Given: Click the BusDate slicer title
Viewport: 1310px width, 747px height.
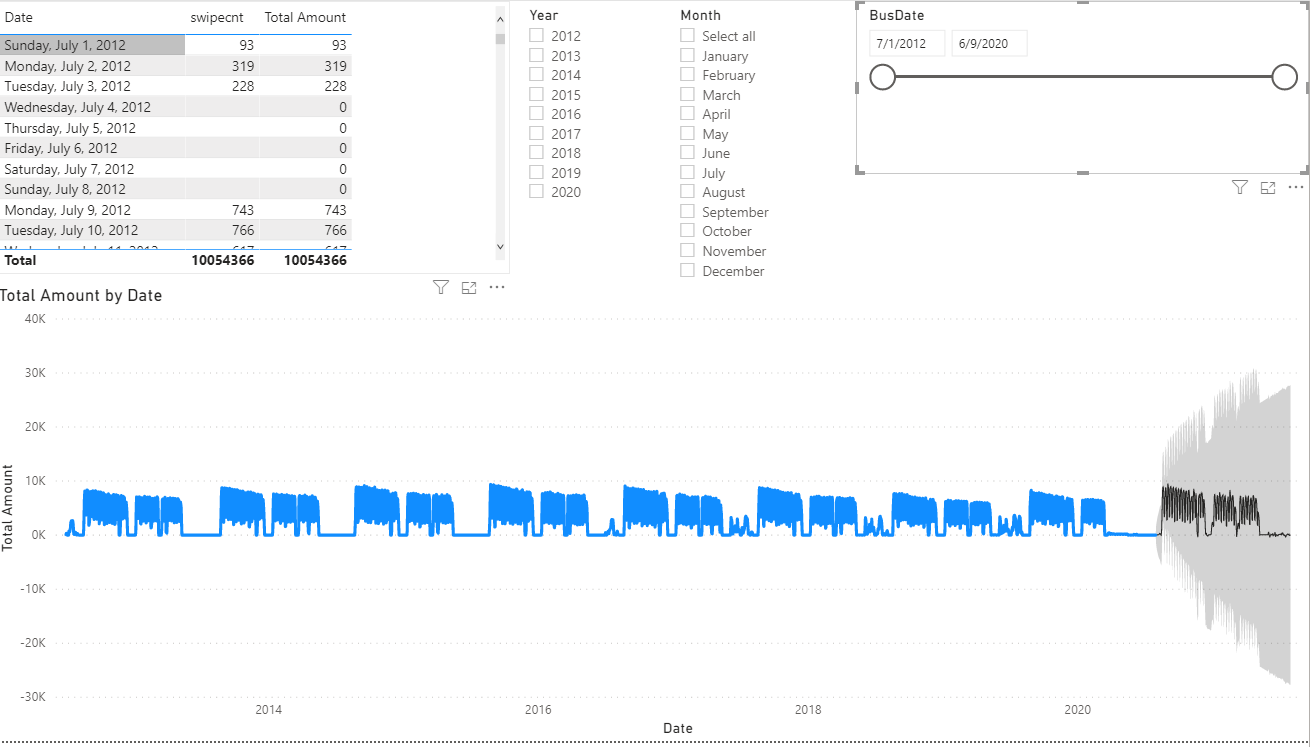Looking at the screenshot, I should click(x=897, y=15).
